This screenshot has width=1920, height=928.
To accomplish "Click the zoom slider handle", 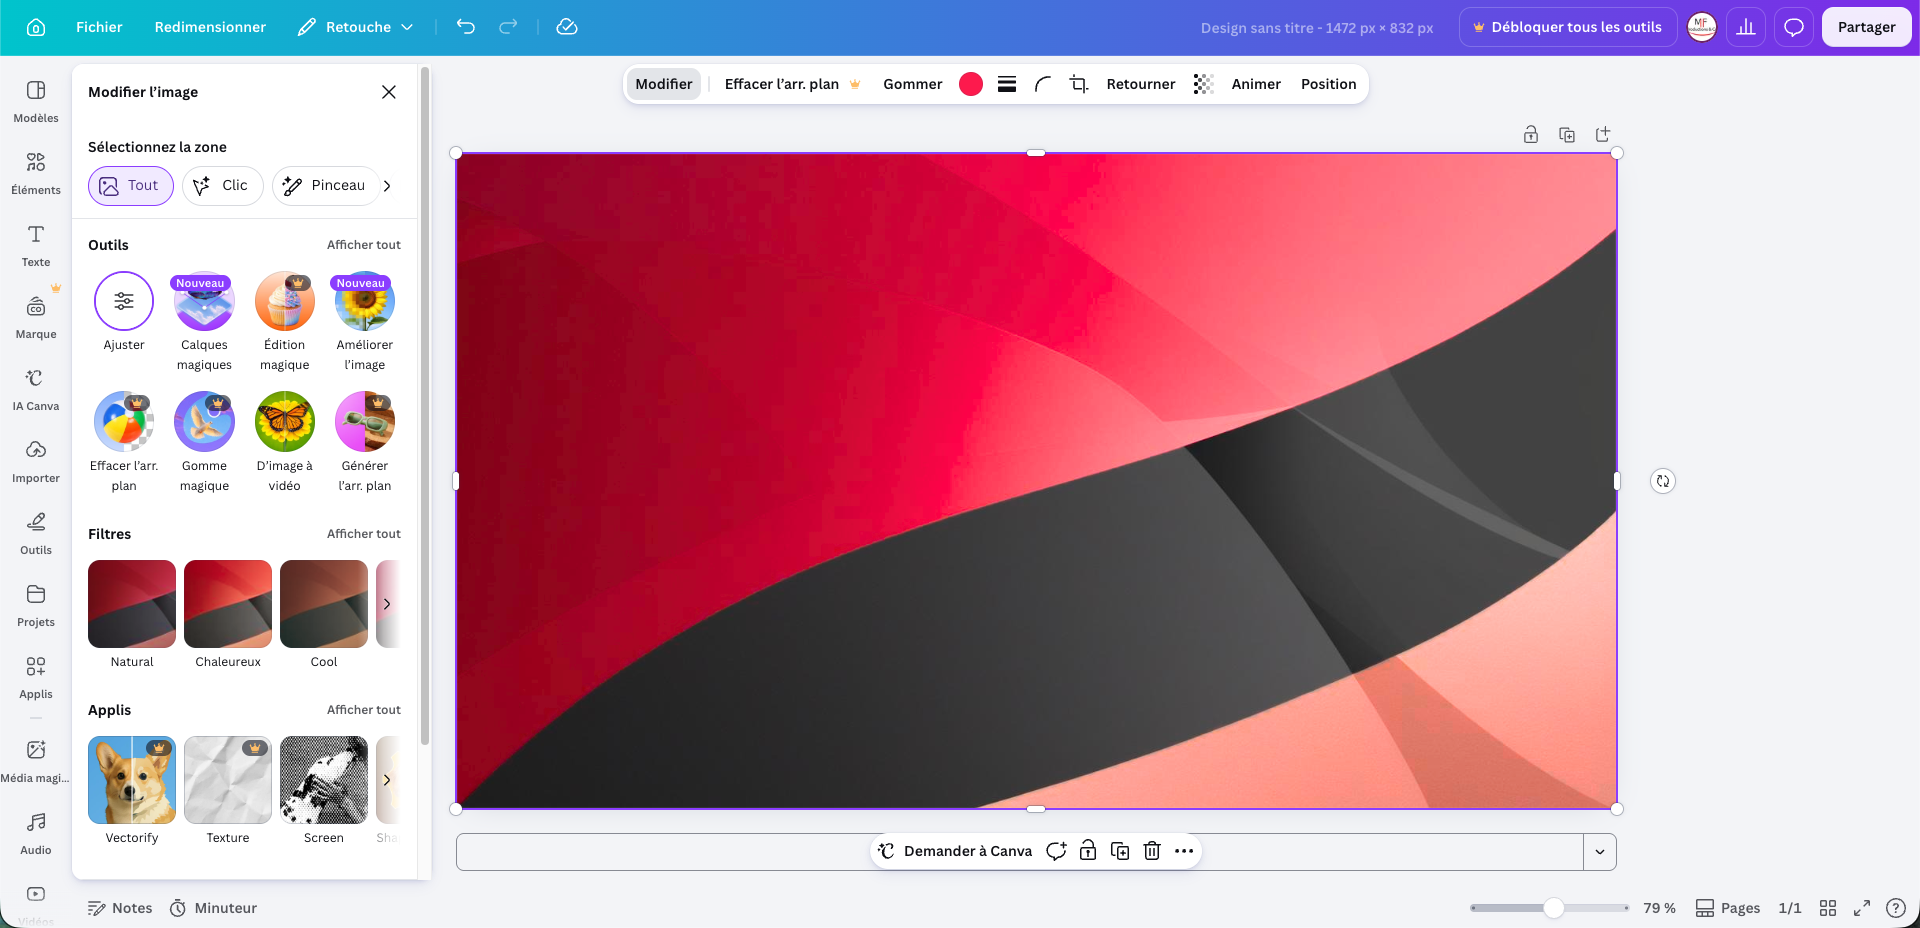I will (x=1553, y=908).
